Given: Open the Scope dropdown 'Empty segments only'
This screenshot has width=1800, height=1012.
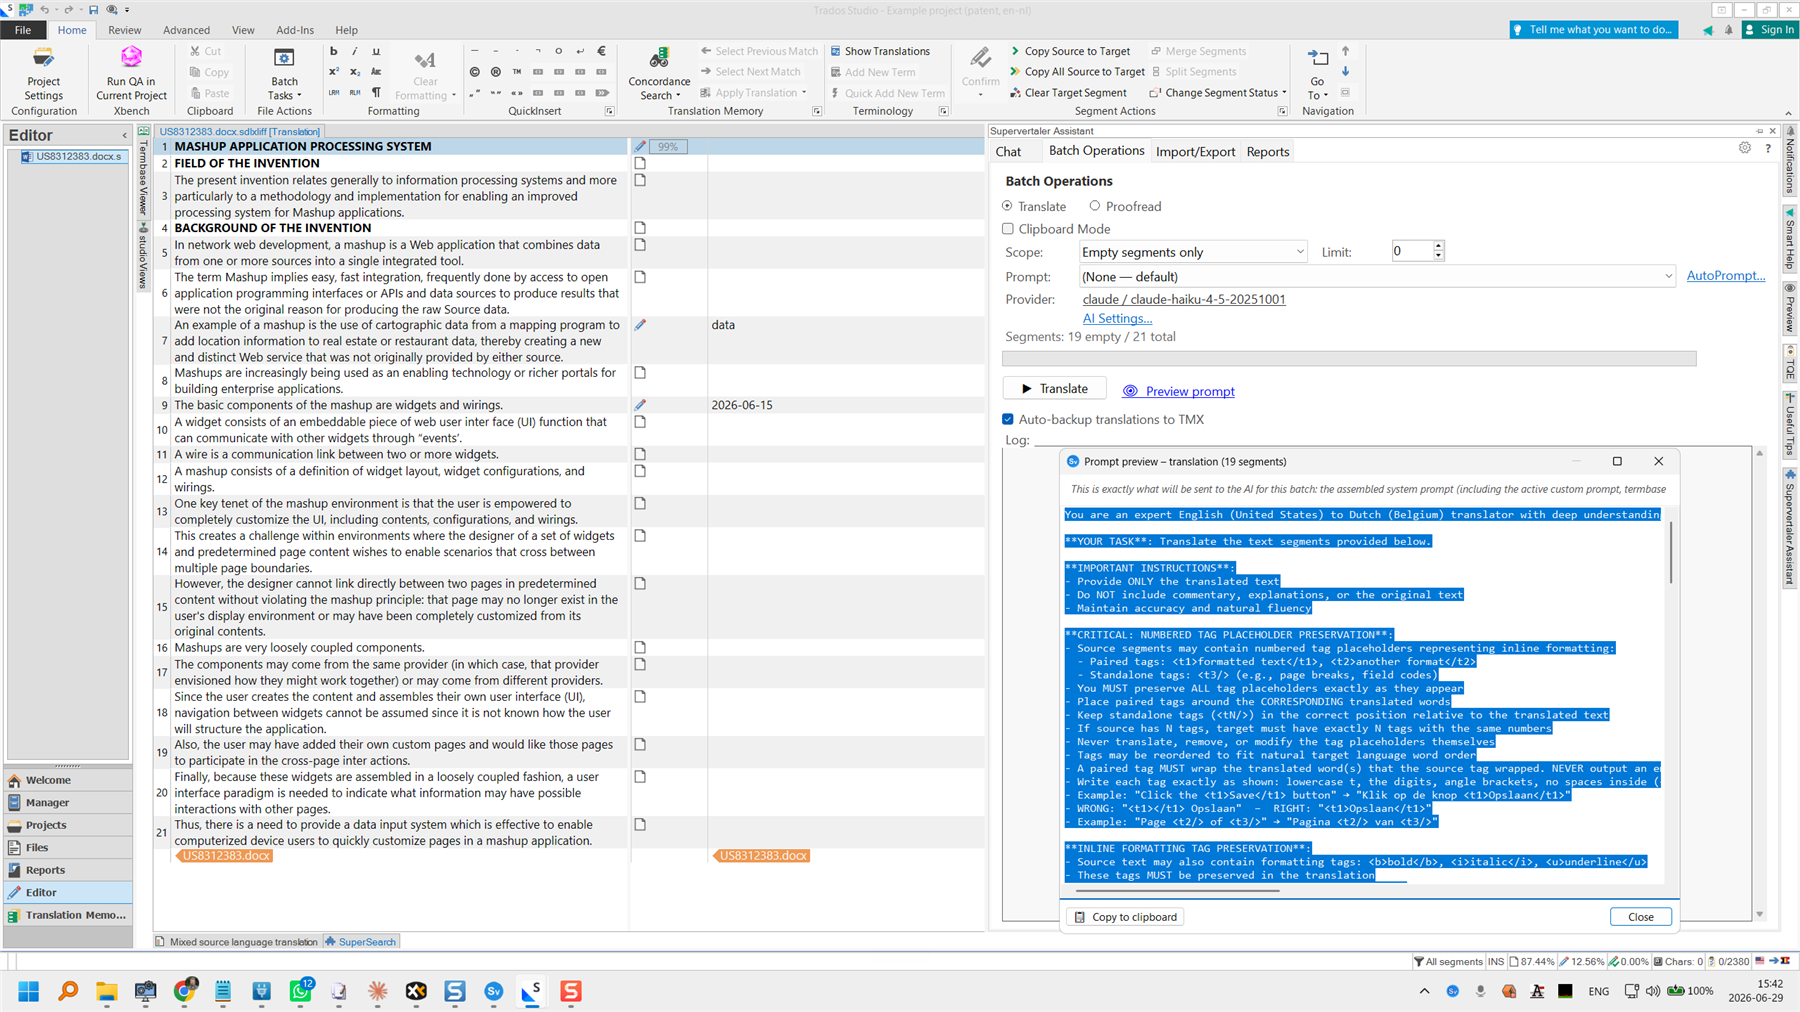Looking at the screenshot, I should coord(1193,252).
